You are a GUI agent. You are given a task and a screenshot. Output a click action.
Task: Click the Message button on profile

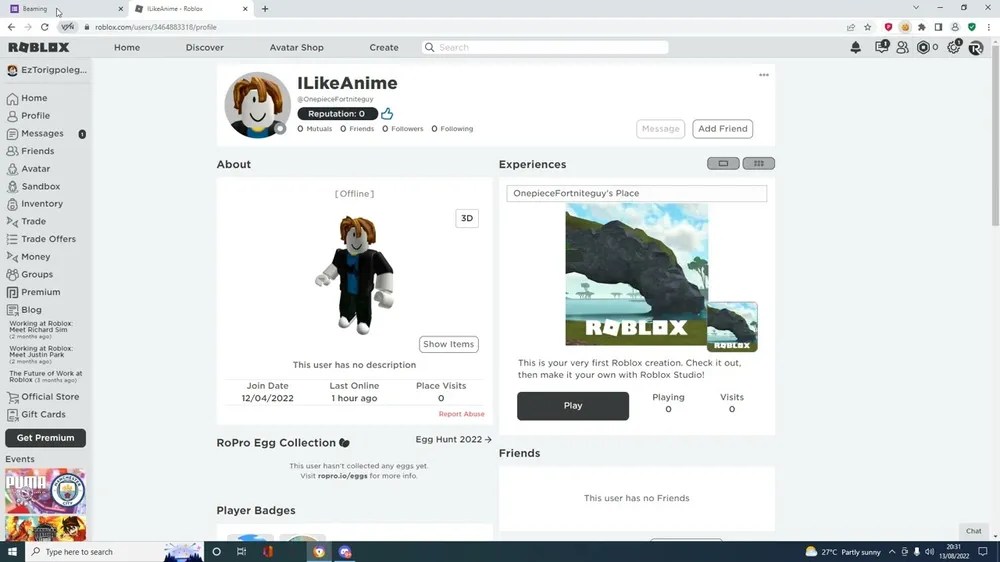click(x=660, y=129)
